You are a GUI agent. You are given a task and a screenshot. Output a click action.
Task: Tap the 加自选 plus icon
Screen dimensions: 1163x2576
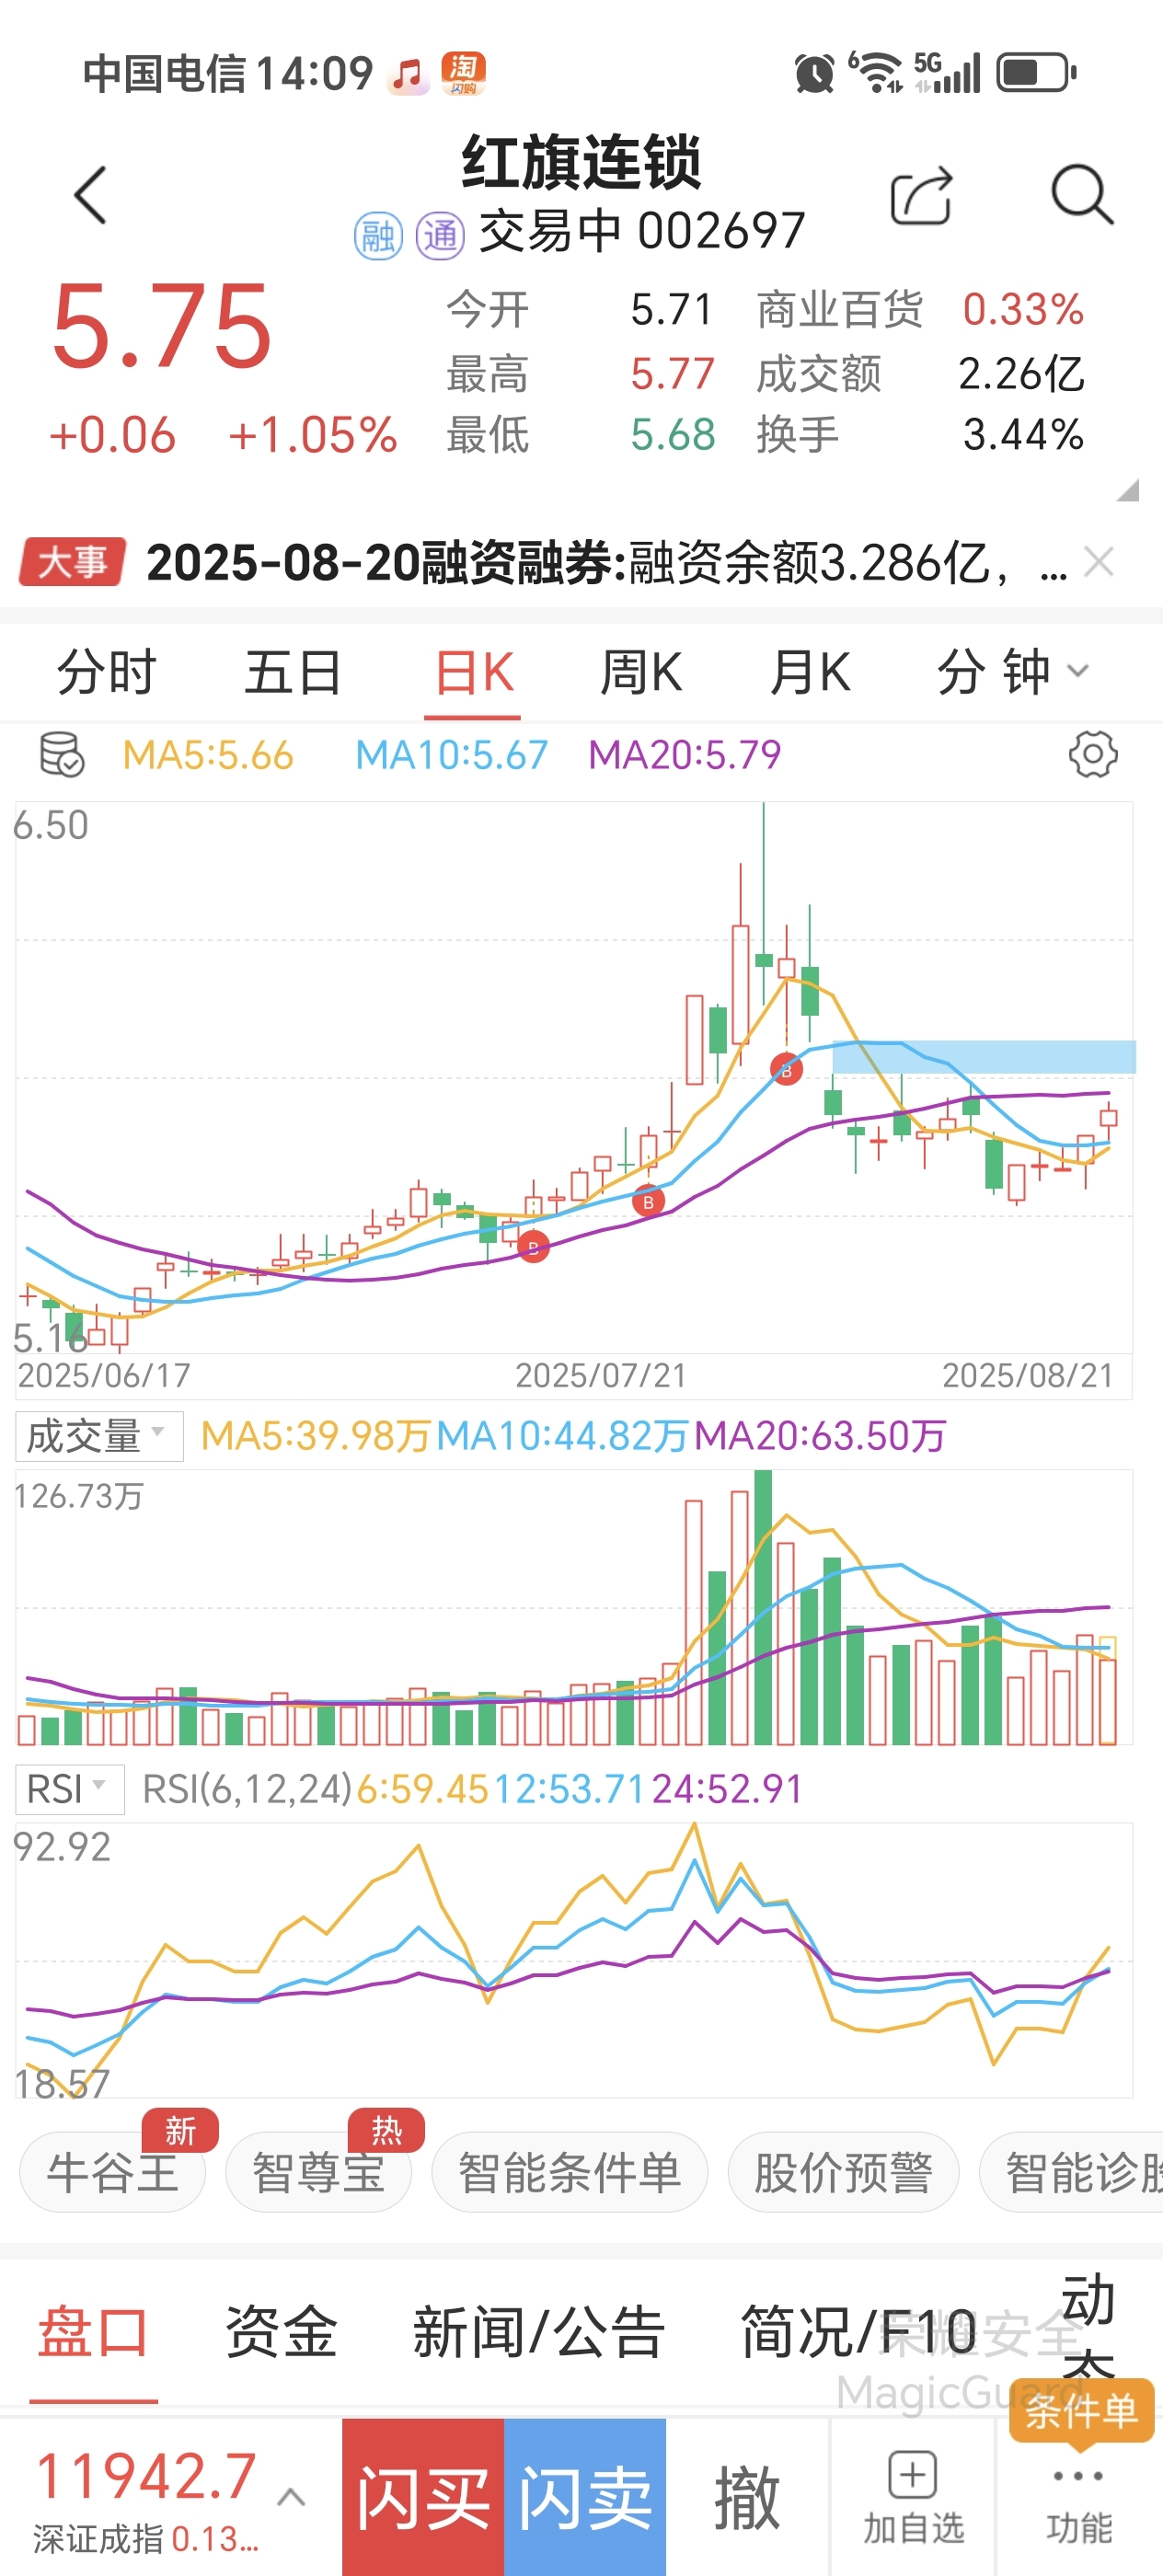912,2476
